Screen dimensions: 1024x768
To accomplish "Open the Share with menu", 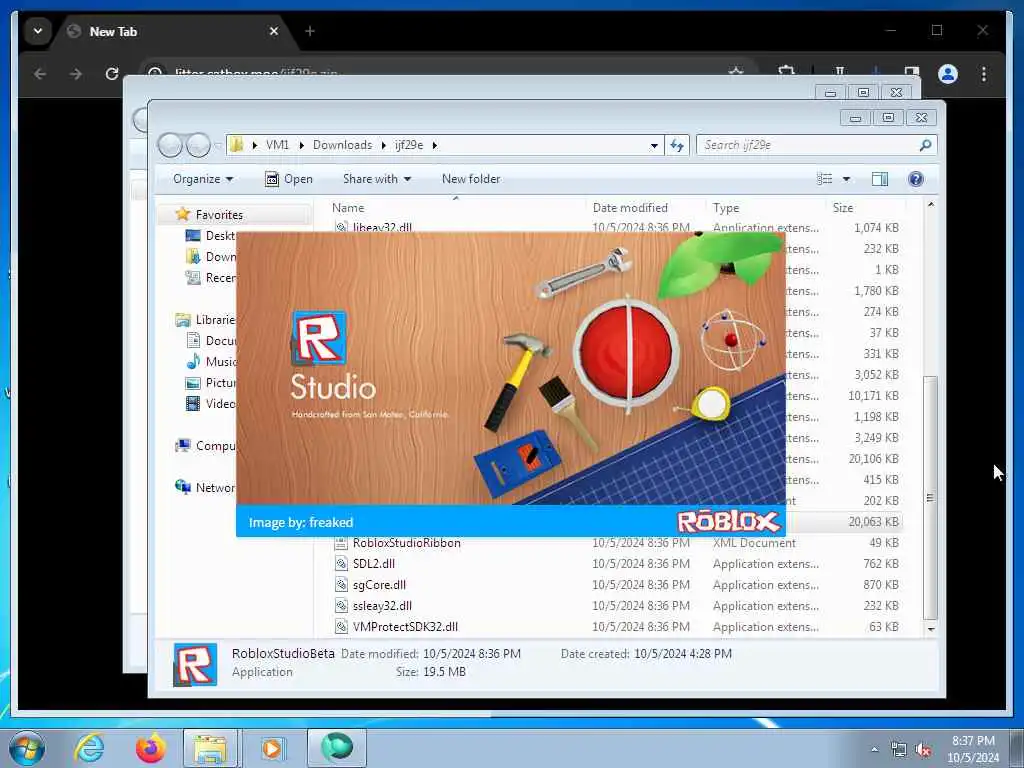I will (x=377, y=179).
